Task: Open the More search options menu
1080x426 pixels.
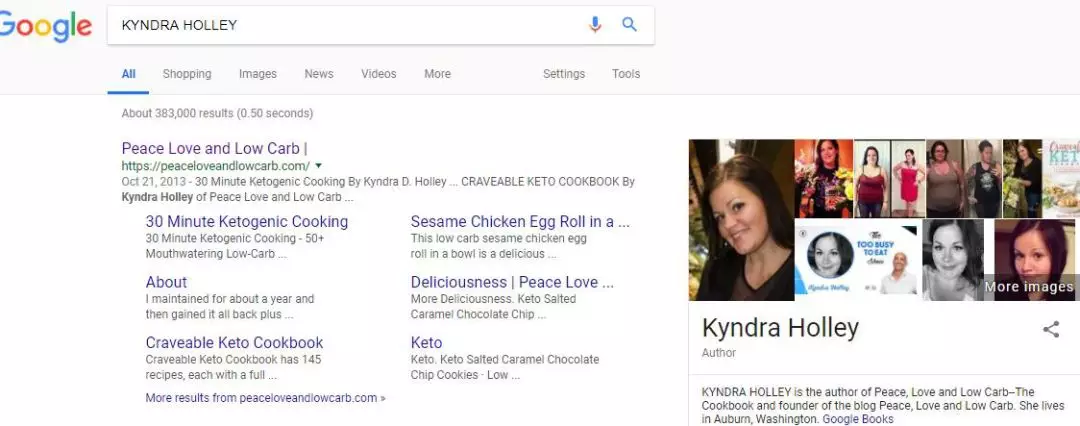Action: (x=437, y=74)
